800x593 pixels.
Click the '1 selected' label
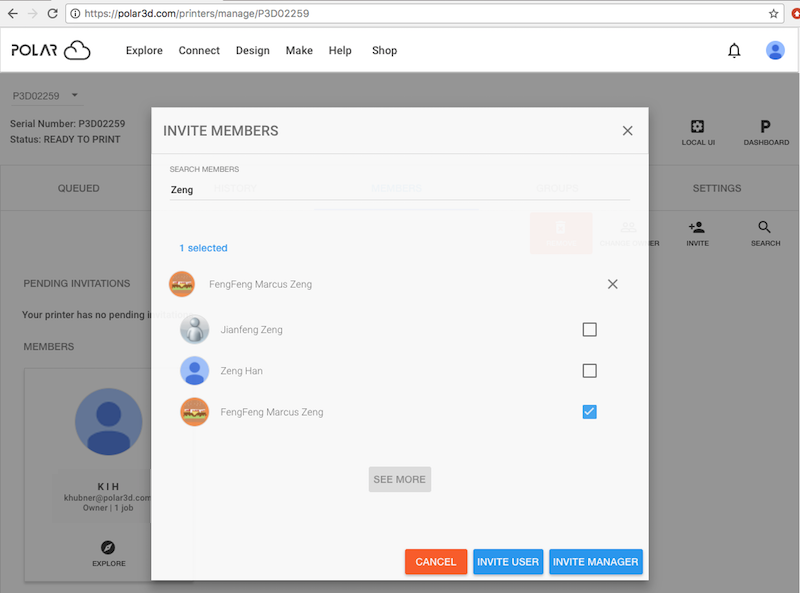point(203,248)
